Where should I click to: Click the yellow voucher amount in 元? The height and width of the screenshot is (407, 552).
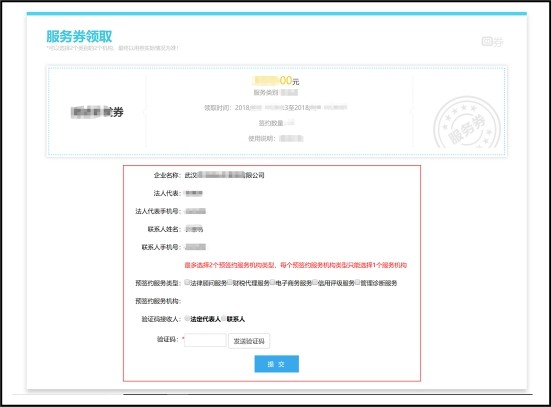[276, 81]
